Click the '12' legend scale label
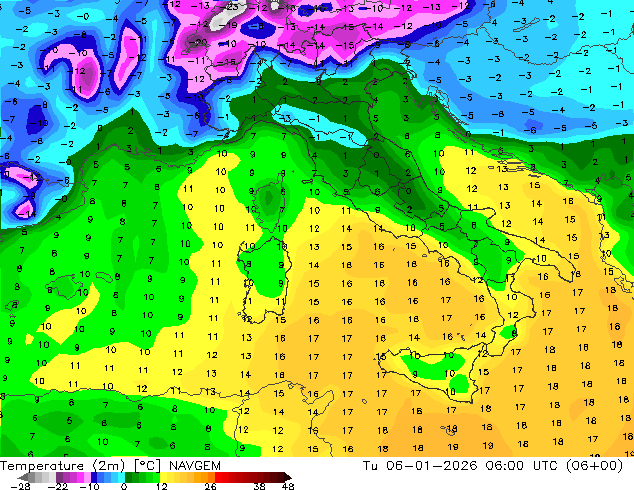This screenshot has height=490, width=634. tap(162, 486)
